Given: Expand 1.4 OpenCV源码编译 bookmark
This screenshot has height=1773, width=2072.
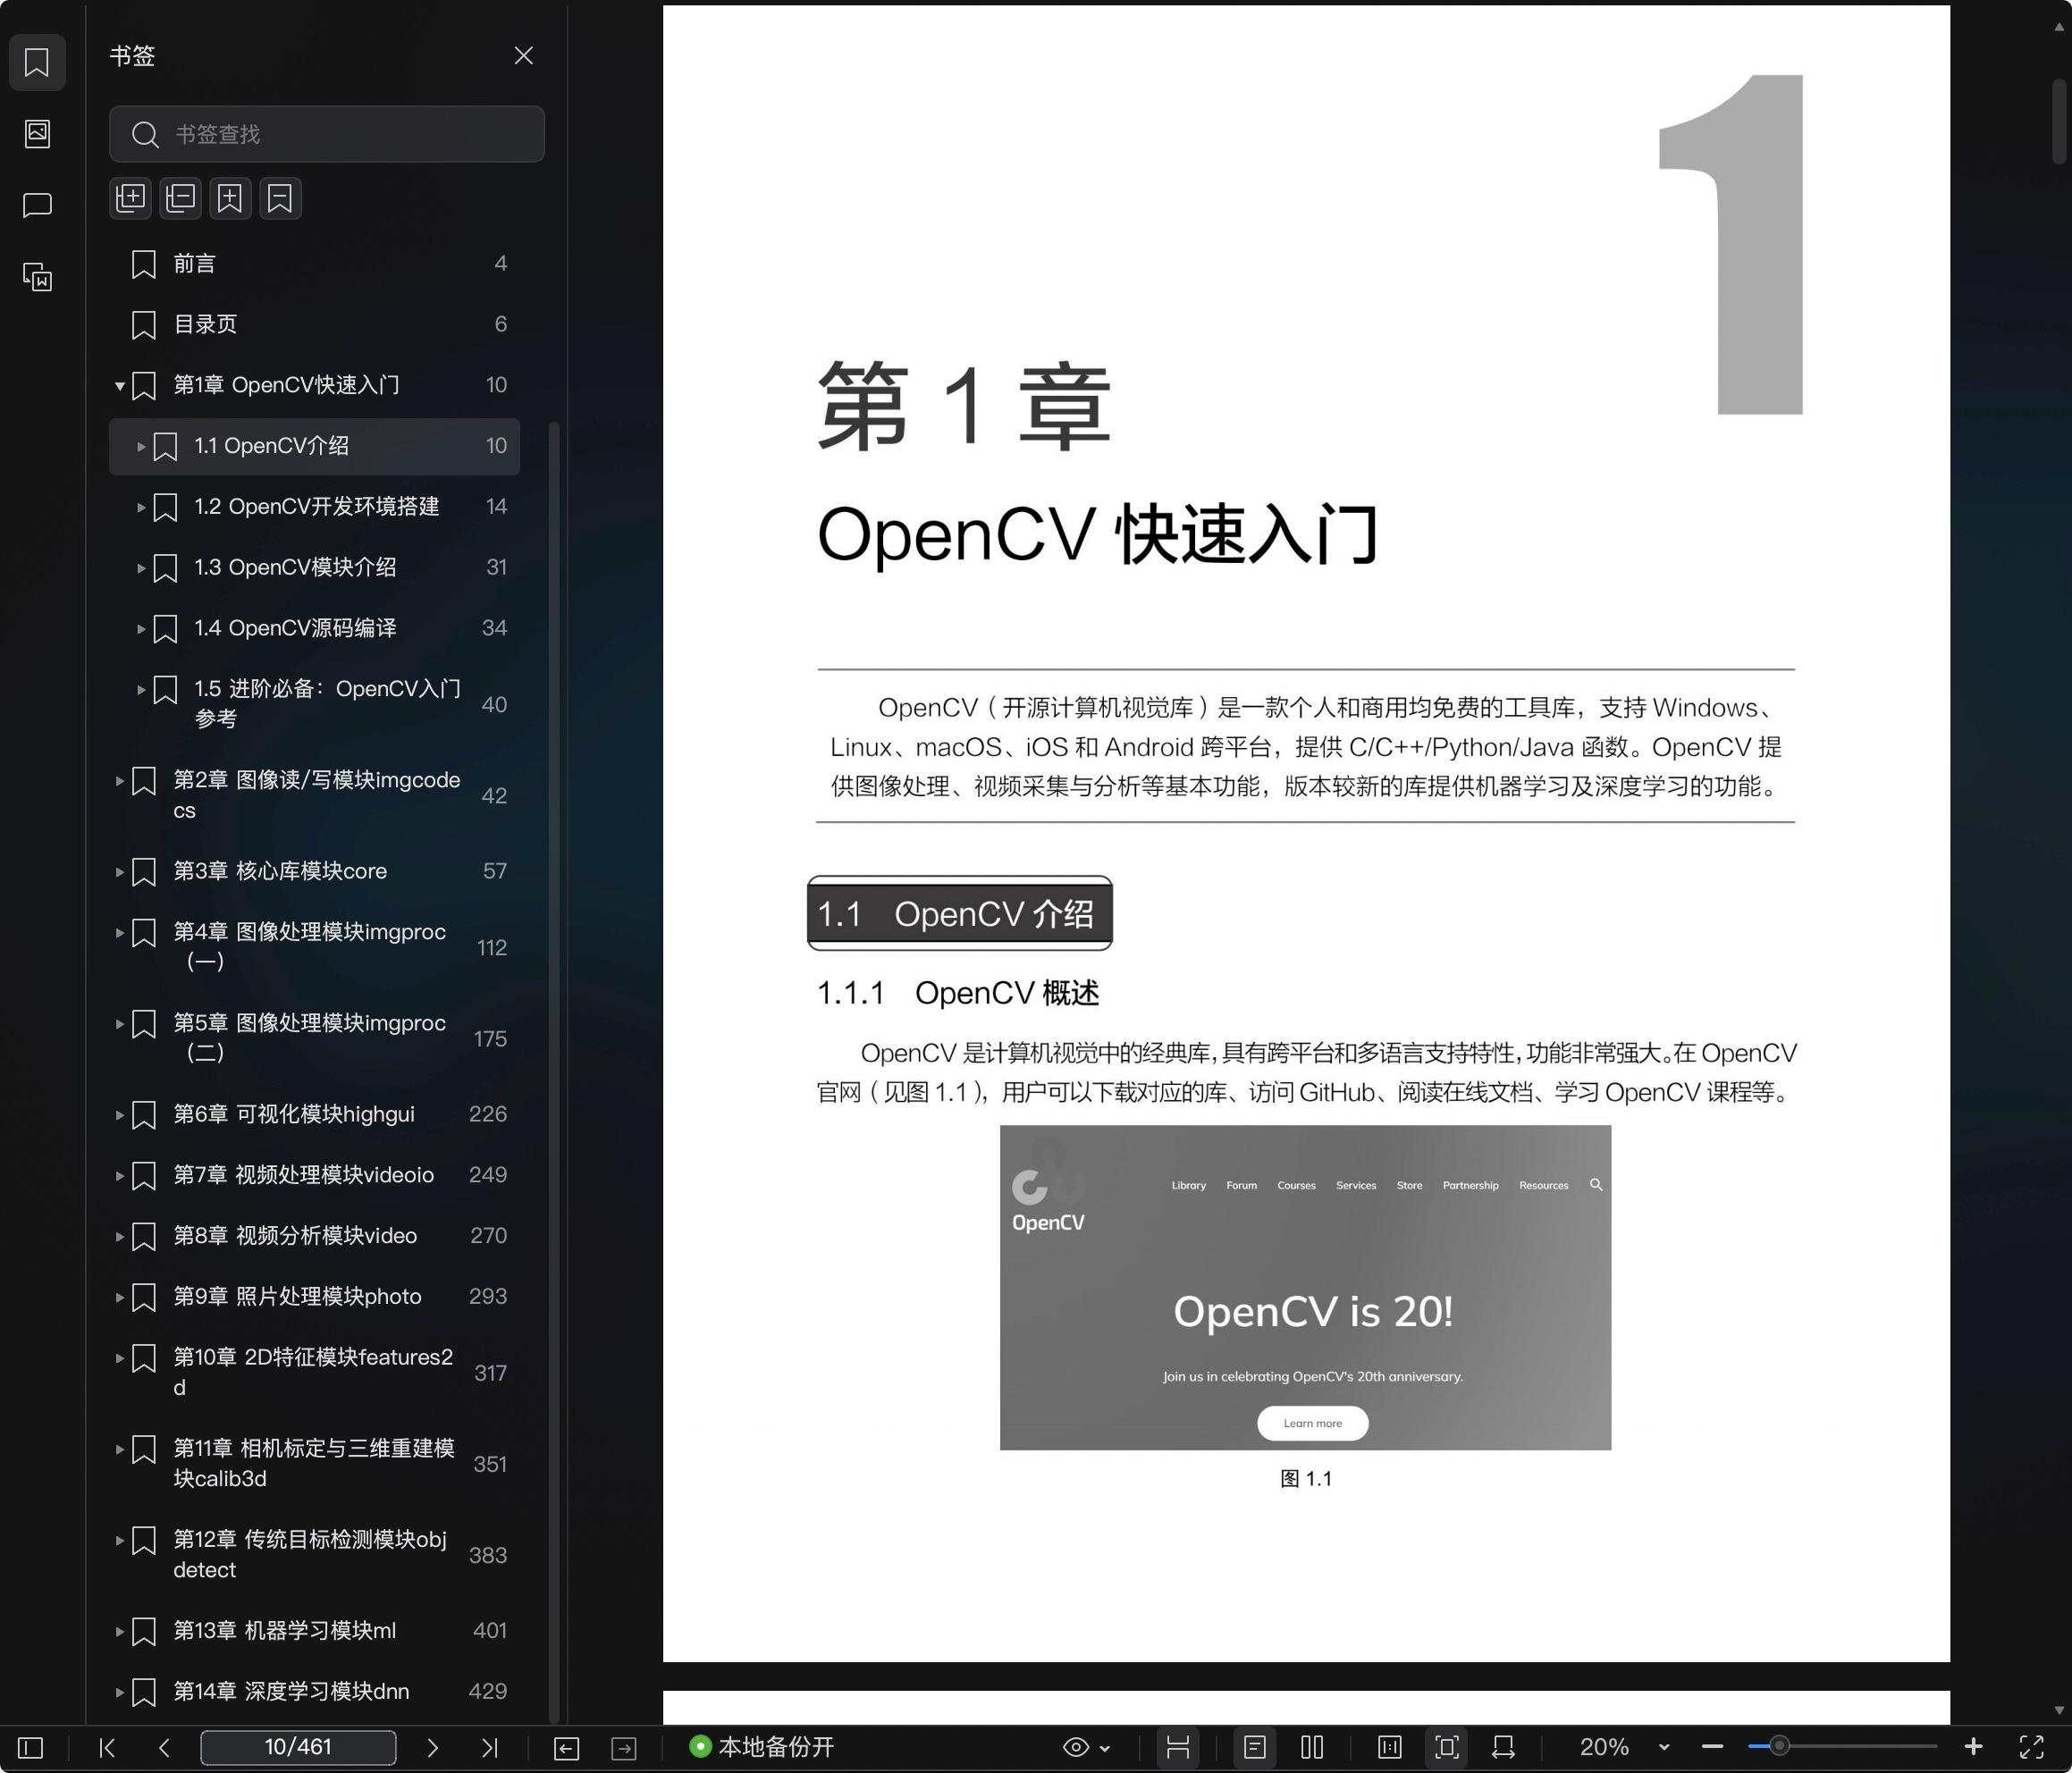Looking at the screenshot, I should [141, 629].
